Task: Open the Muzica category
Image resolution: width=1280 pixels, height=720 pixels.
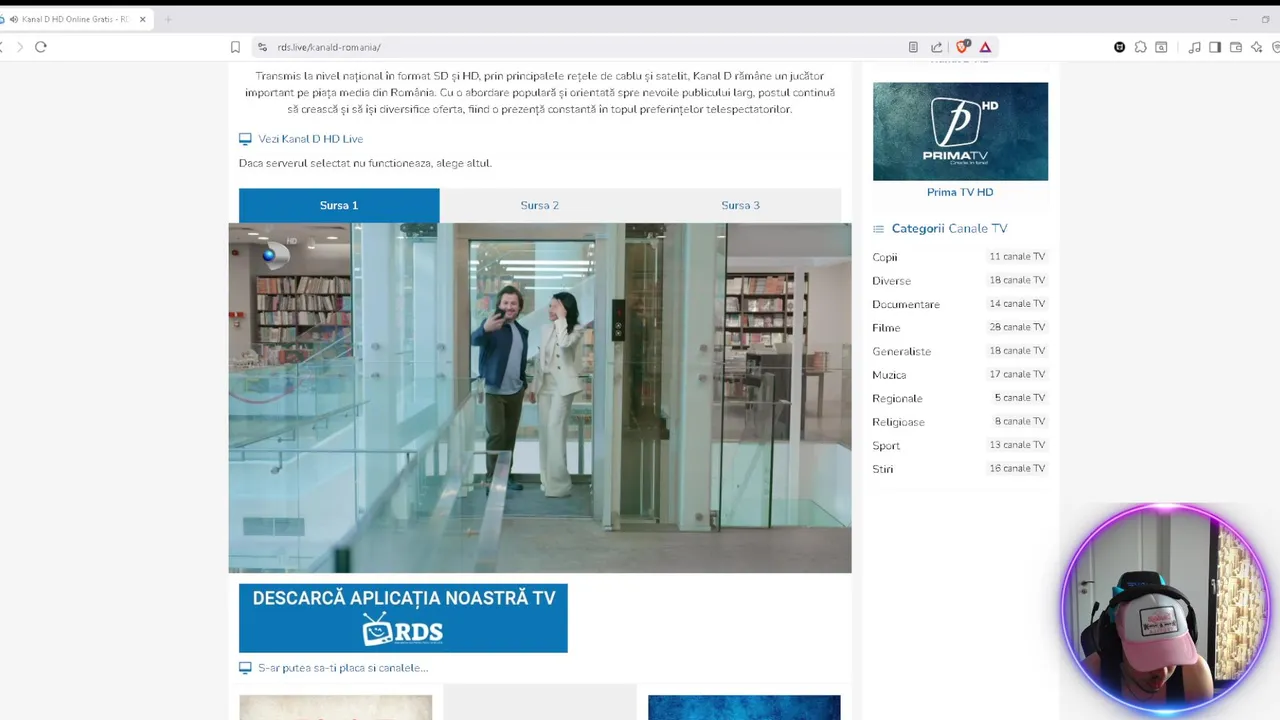Action: click(x=889, y=375)
